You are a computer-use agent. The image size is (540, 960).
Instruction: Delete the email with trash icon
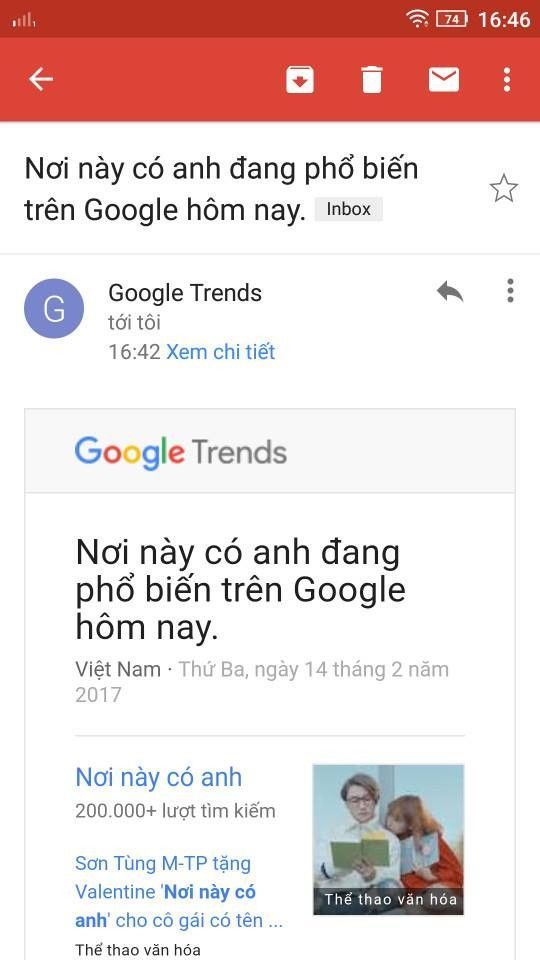[372, 80]
